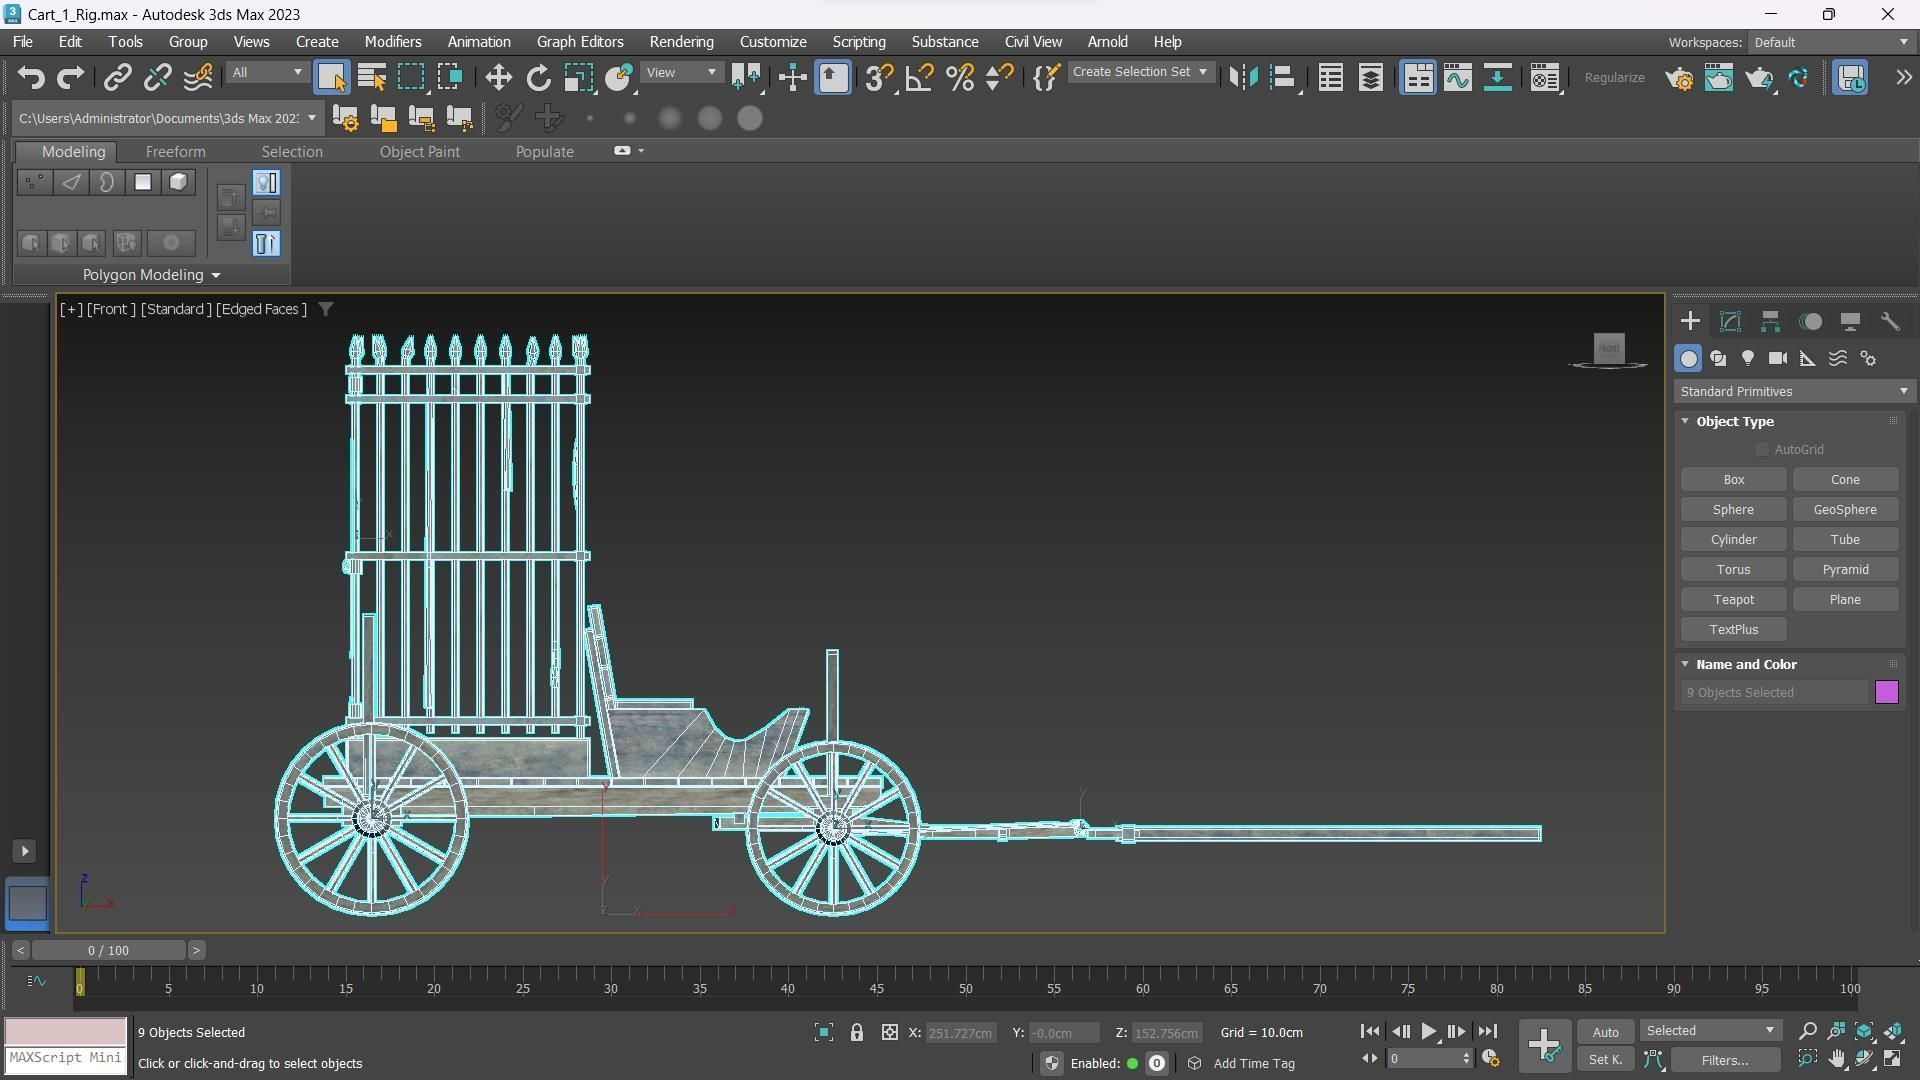Open Select by Name list icon
The image size is (1920, 1080).
pyautogui.click(x=372, y=78)
